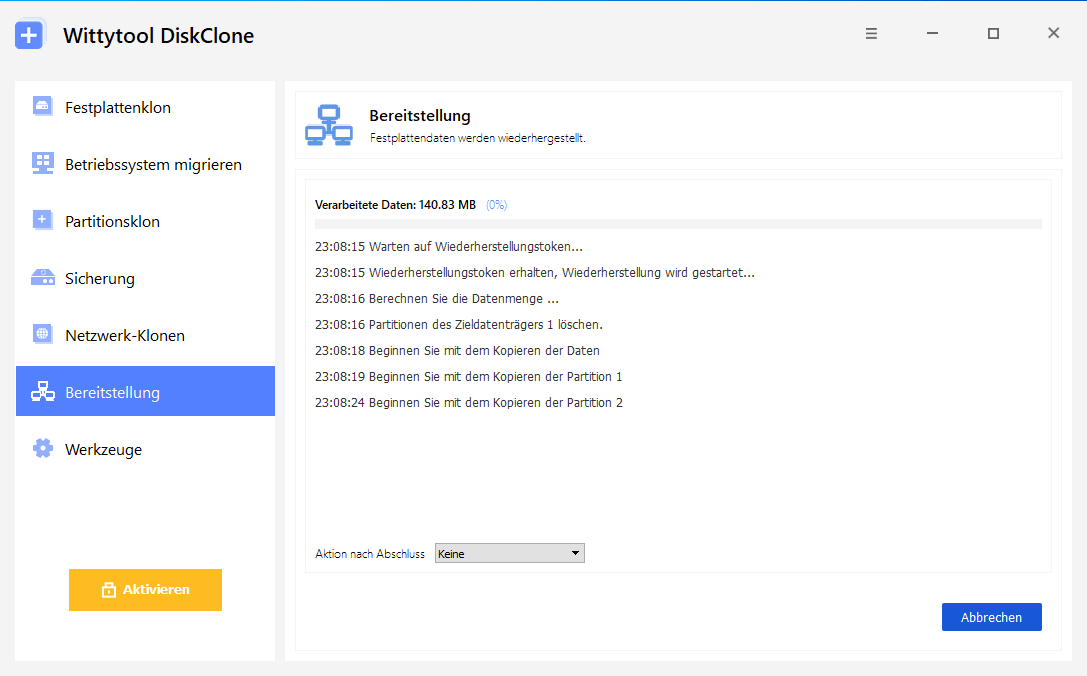Click the restore progress bar
This screenshot has height=676, width=1087.
pyautogui.click(x=678, y=224)
